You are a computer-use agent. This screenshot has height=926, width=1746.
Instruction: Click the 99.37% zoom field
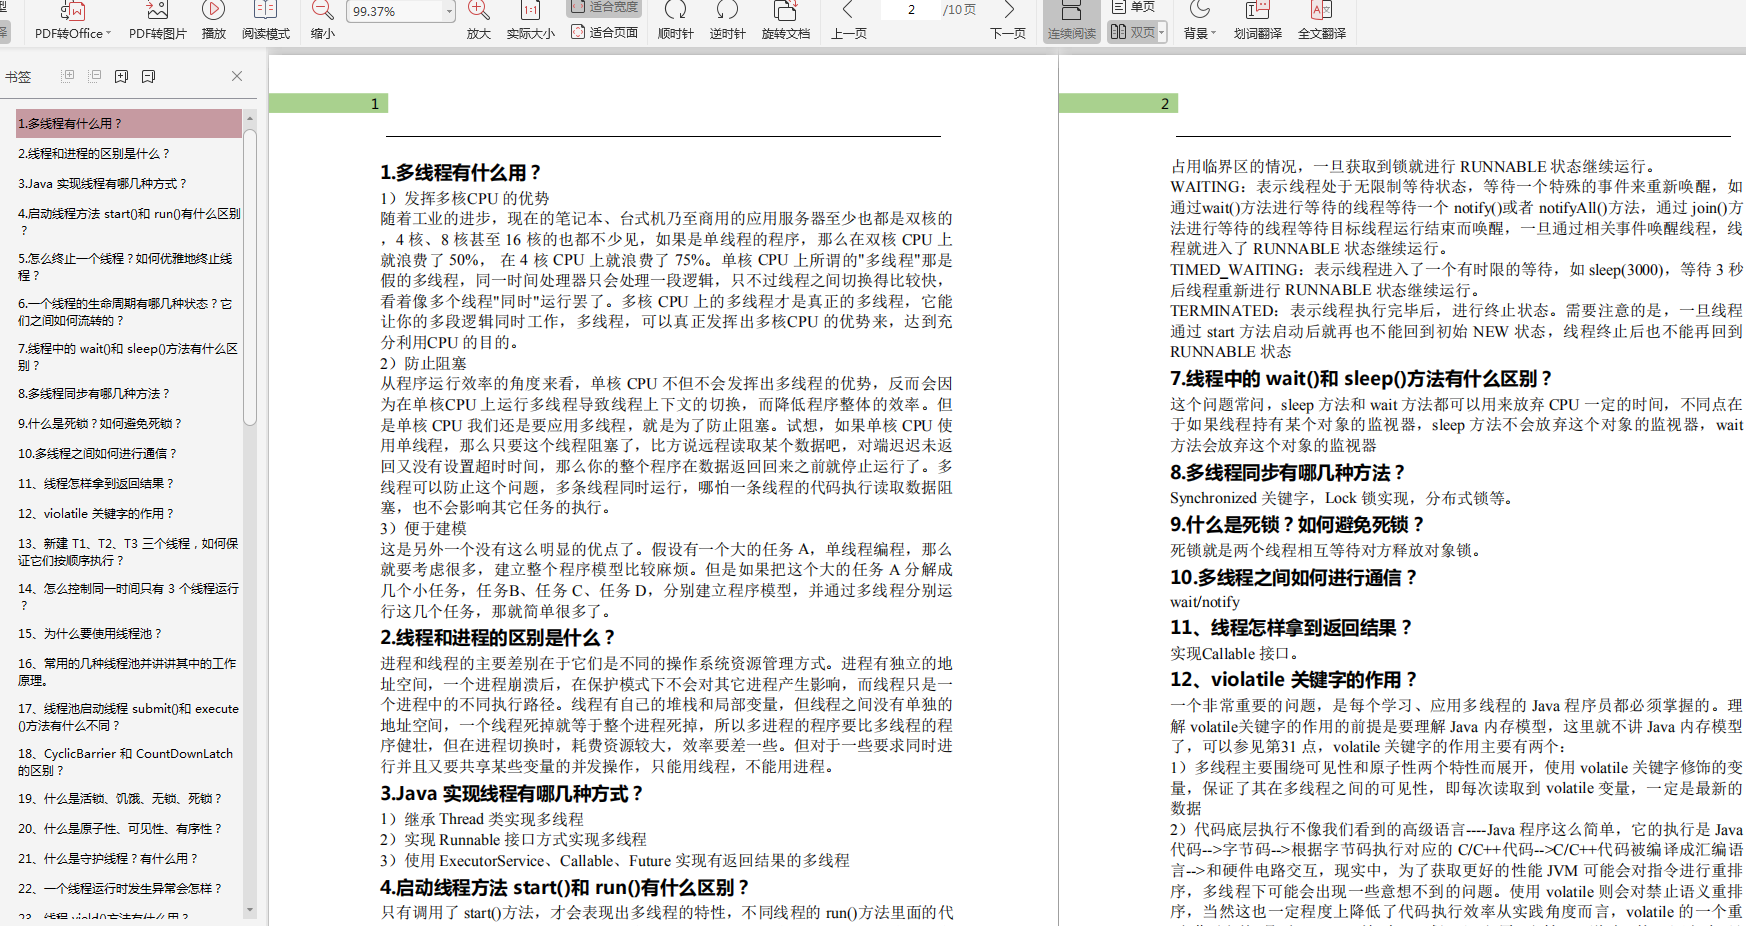[394, 11]
